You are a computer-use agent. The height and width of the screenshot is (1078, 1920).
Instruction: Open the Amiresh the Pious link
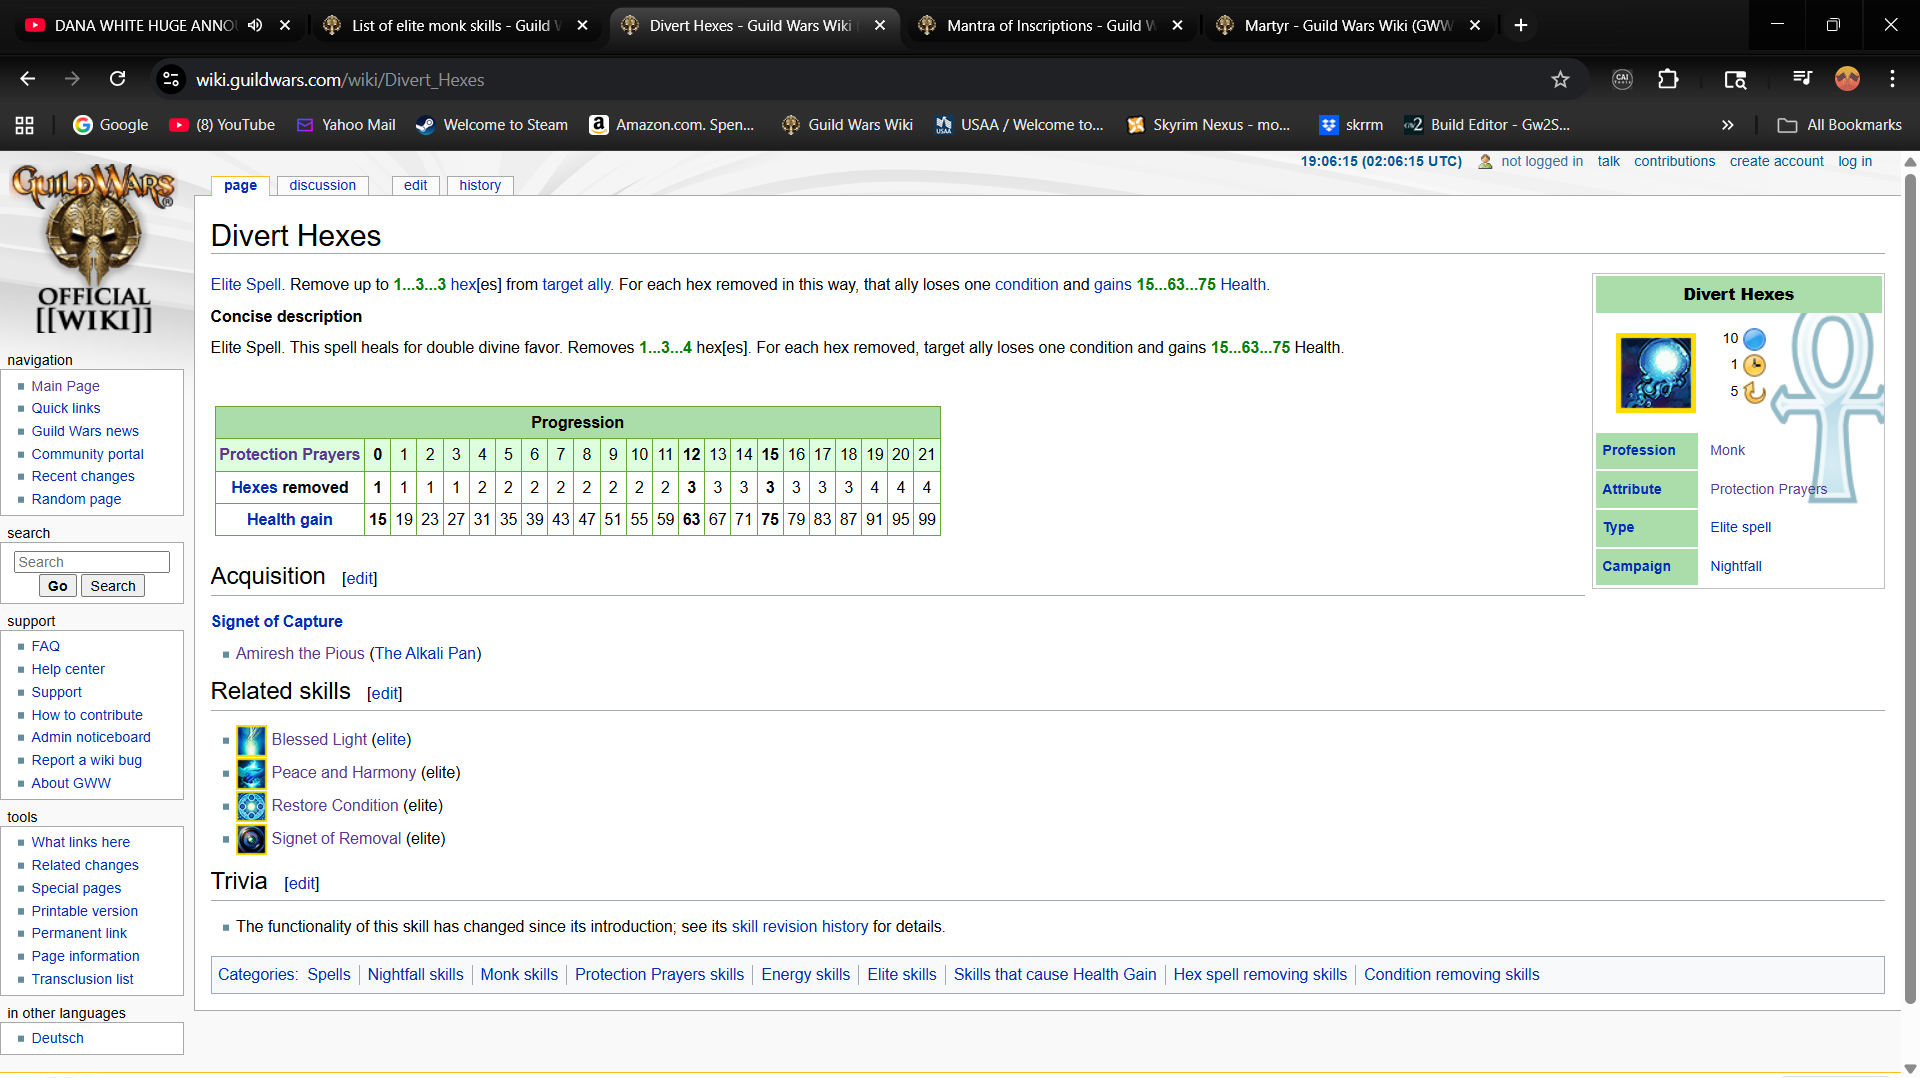tap(300, 653)
